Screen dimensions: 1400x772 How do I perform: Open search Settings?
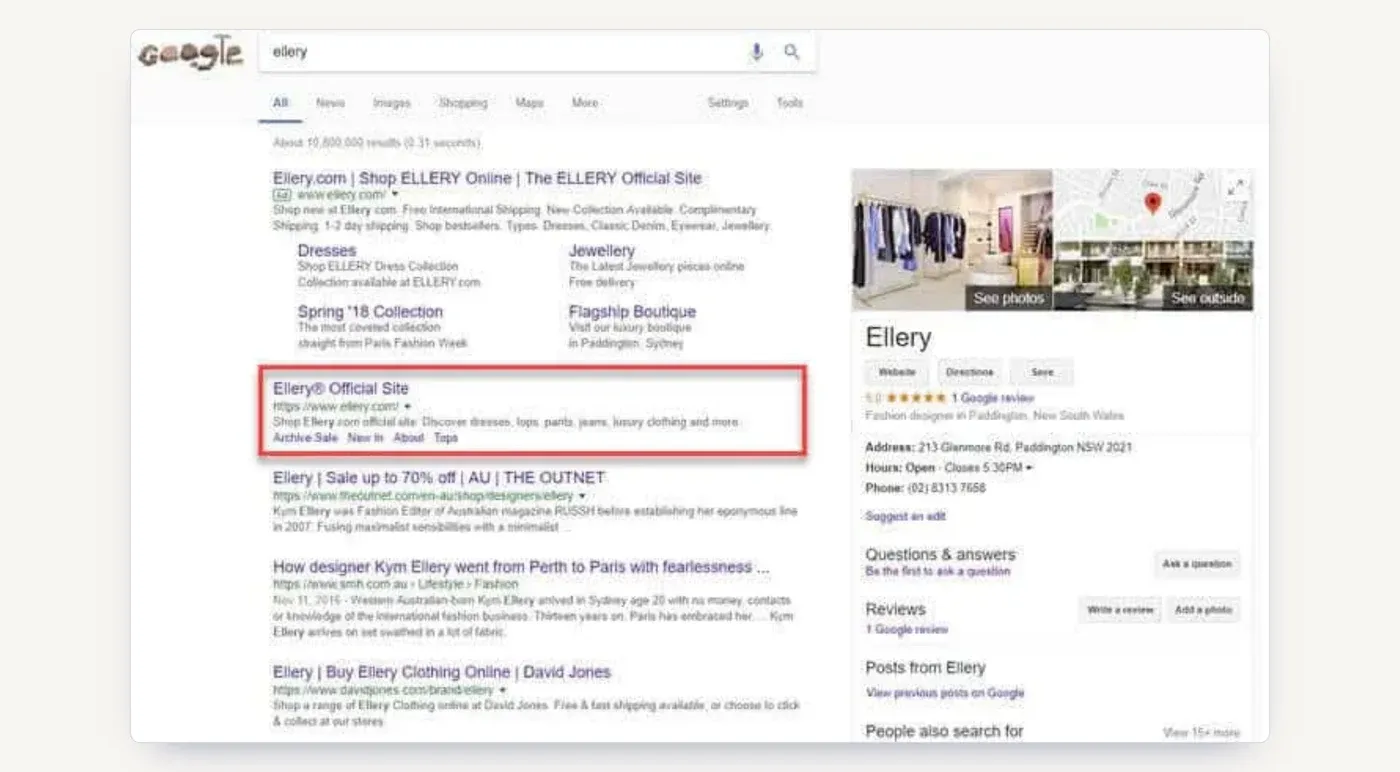point(727,103)
